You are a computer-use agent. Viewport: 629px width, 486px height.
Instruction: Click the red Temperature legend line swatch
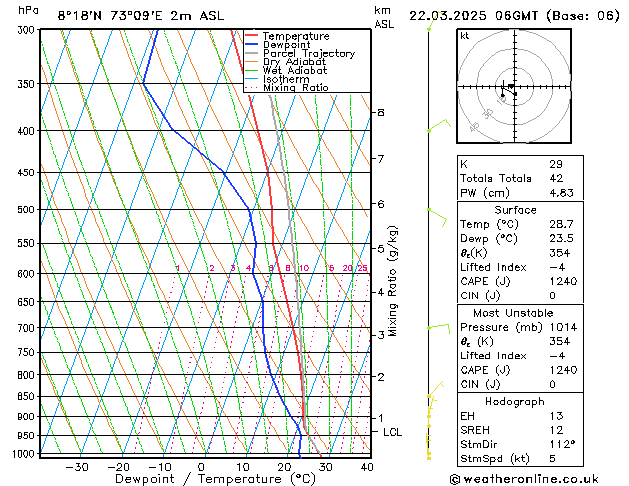tap(251, 36)
